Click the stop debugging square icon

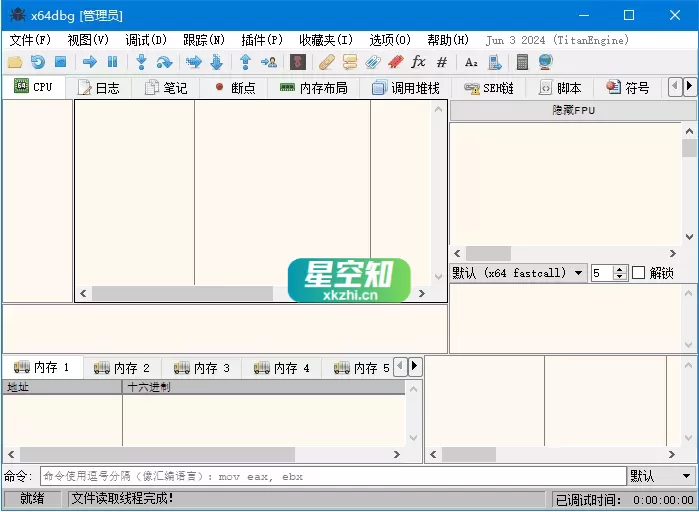point(61,62)
